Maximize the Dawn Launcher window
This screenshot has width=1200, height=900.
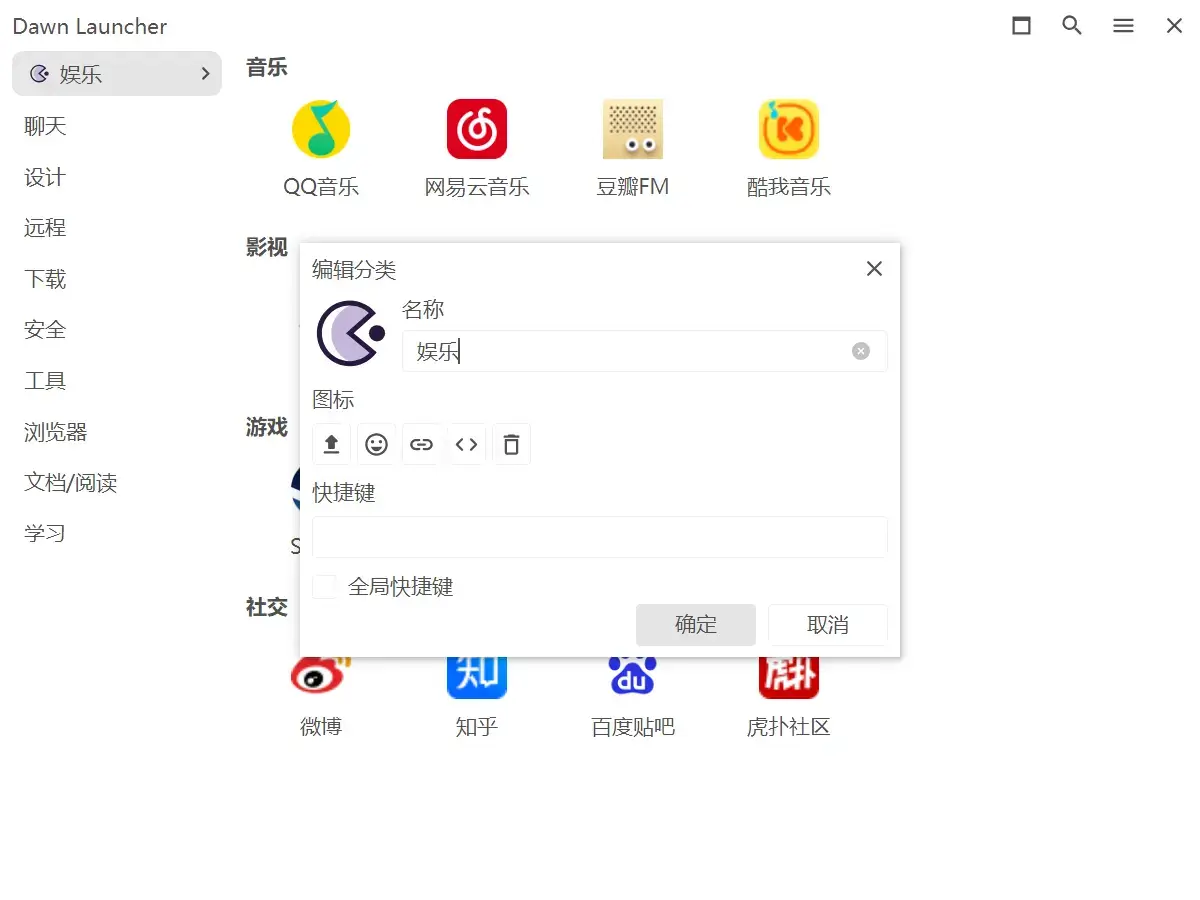pyautogui.click(x=1021, y=26)
